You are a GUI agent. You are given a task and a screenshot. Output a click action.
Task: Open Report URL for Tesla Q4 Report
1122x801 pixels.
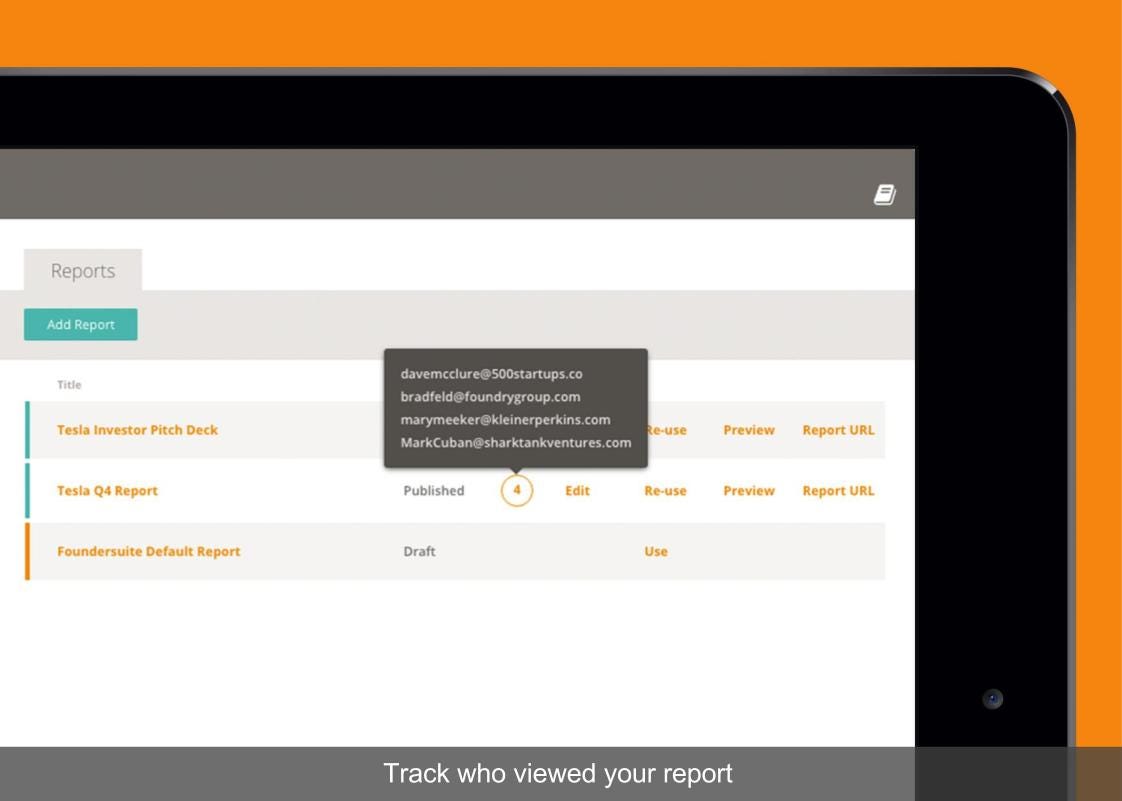839,490
